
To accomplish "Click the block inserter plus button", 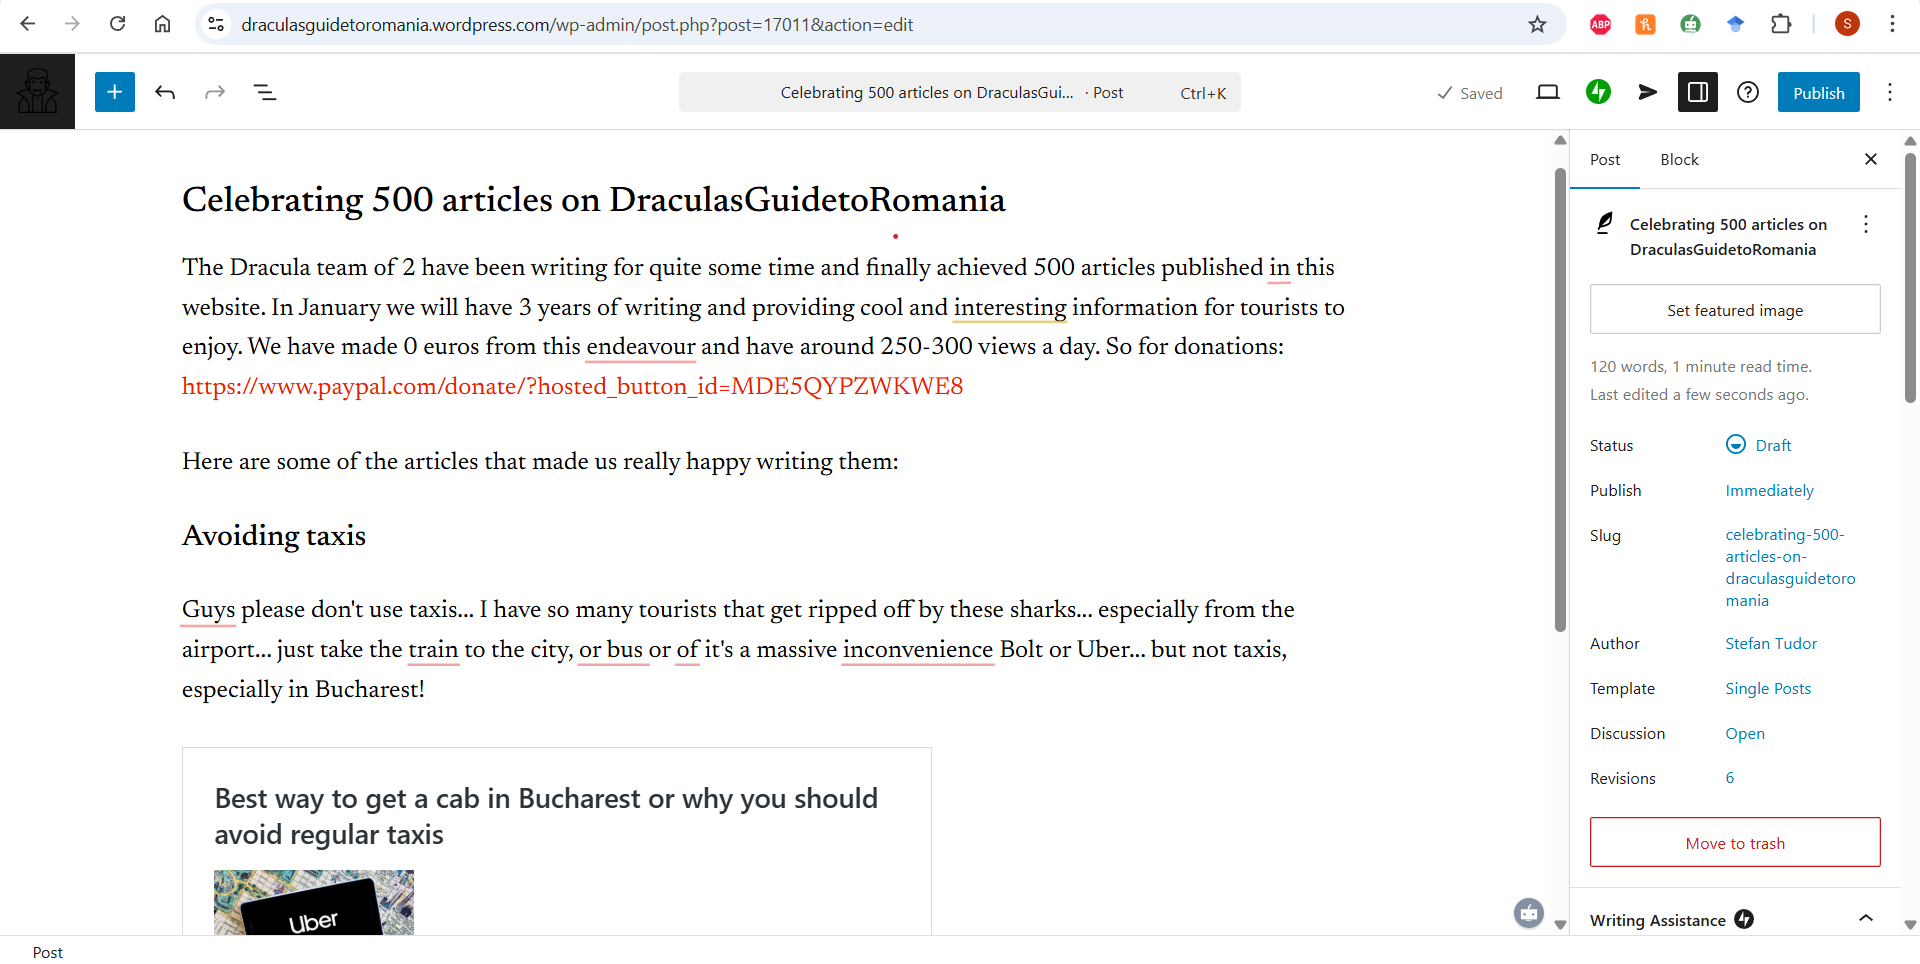I will pyautogui.click(x=115, y=92).
